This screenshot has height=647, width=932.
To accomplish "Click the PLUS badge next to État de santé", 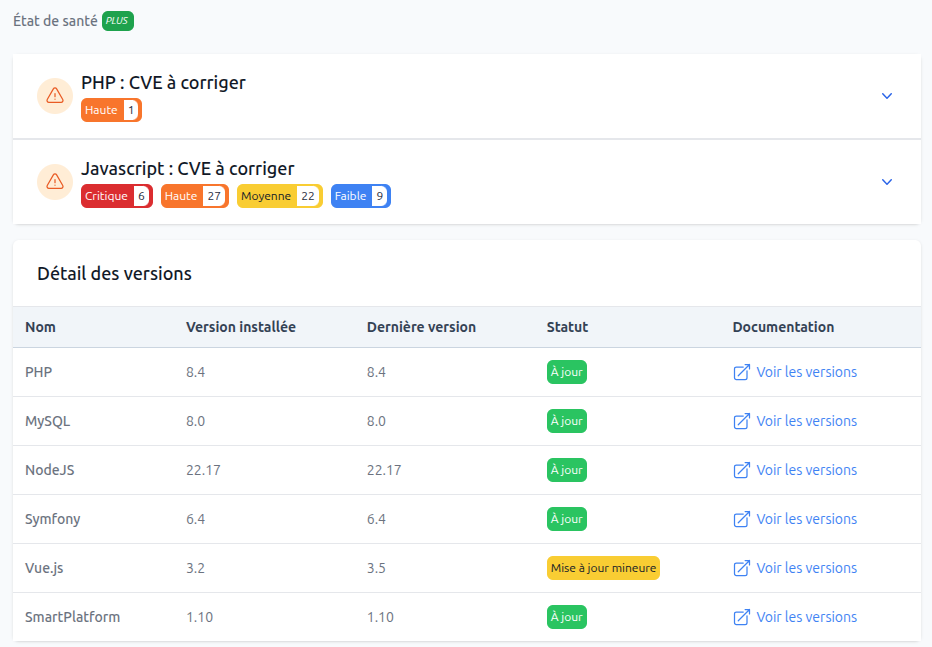I will (117, 20).
